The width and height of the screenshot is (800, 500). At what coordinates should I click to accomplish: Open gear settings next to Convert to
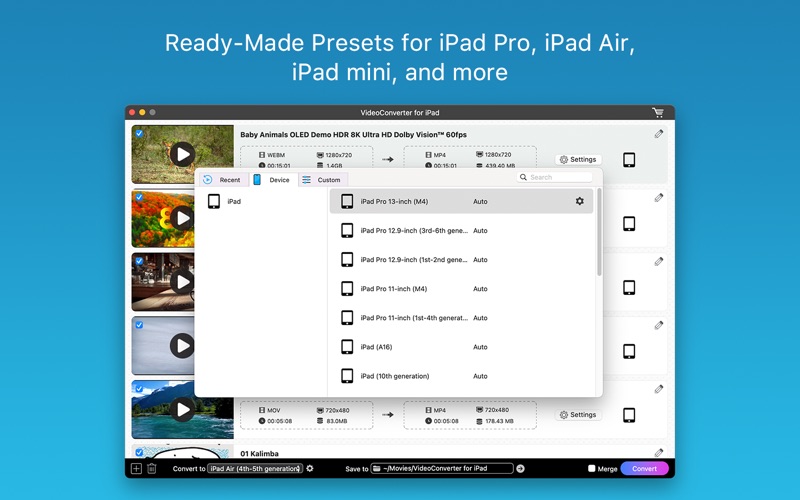coord(310,468)
